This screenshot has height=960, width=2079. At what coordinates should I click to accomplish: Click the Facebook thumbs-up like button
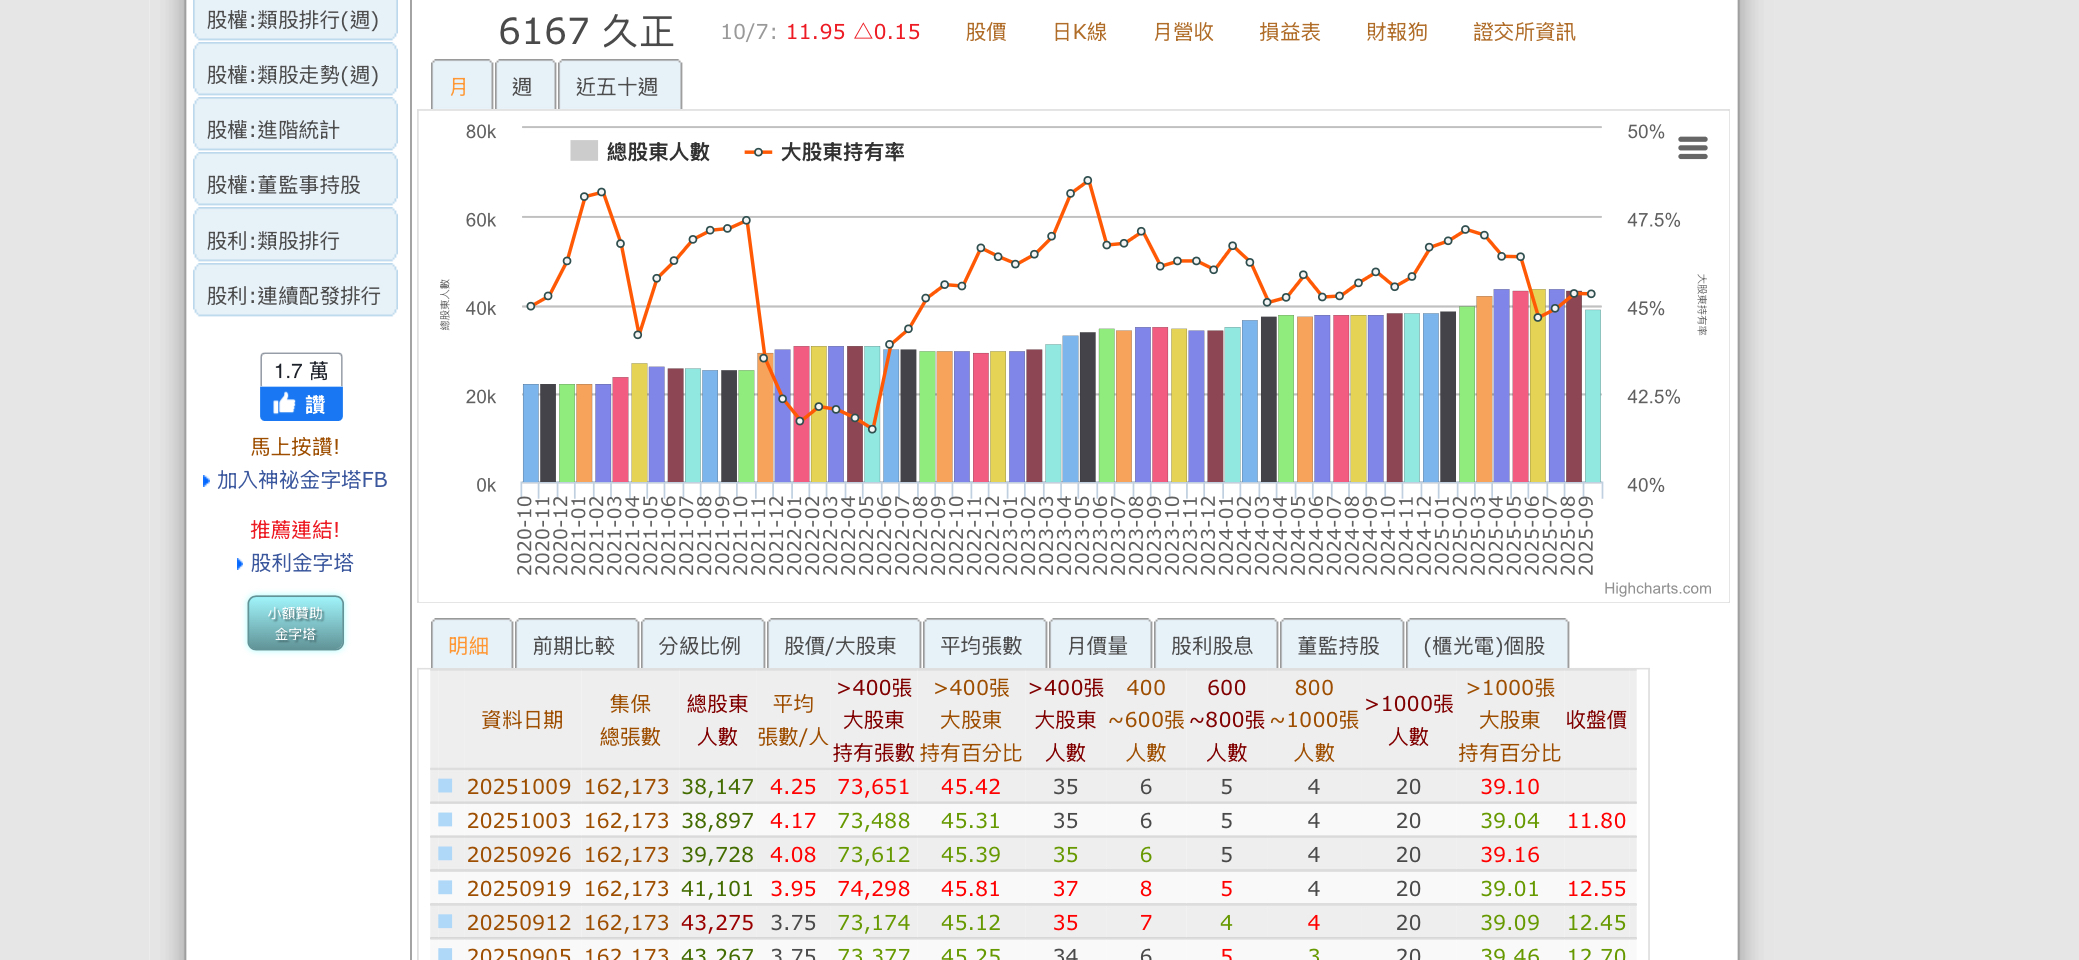301,404
